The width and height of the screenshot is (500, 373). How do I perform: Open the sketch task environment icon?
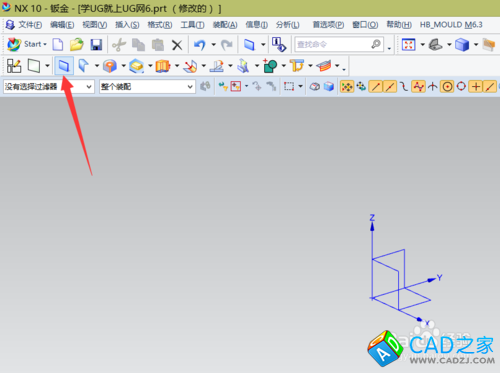(x=14, y=66)
